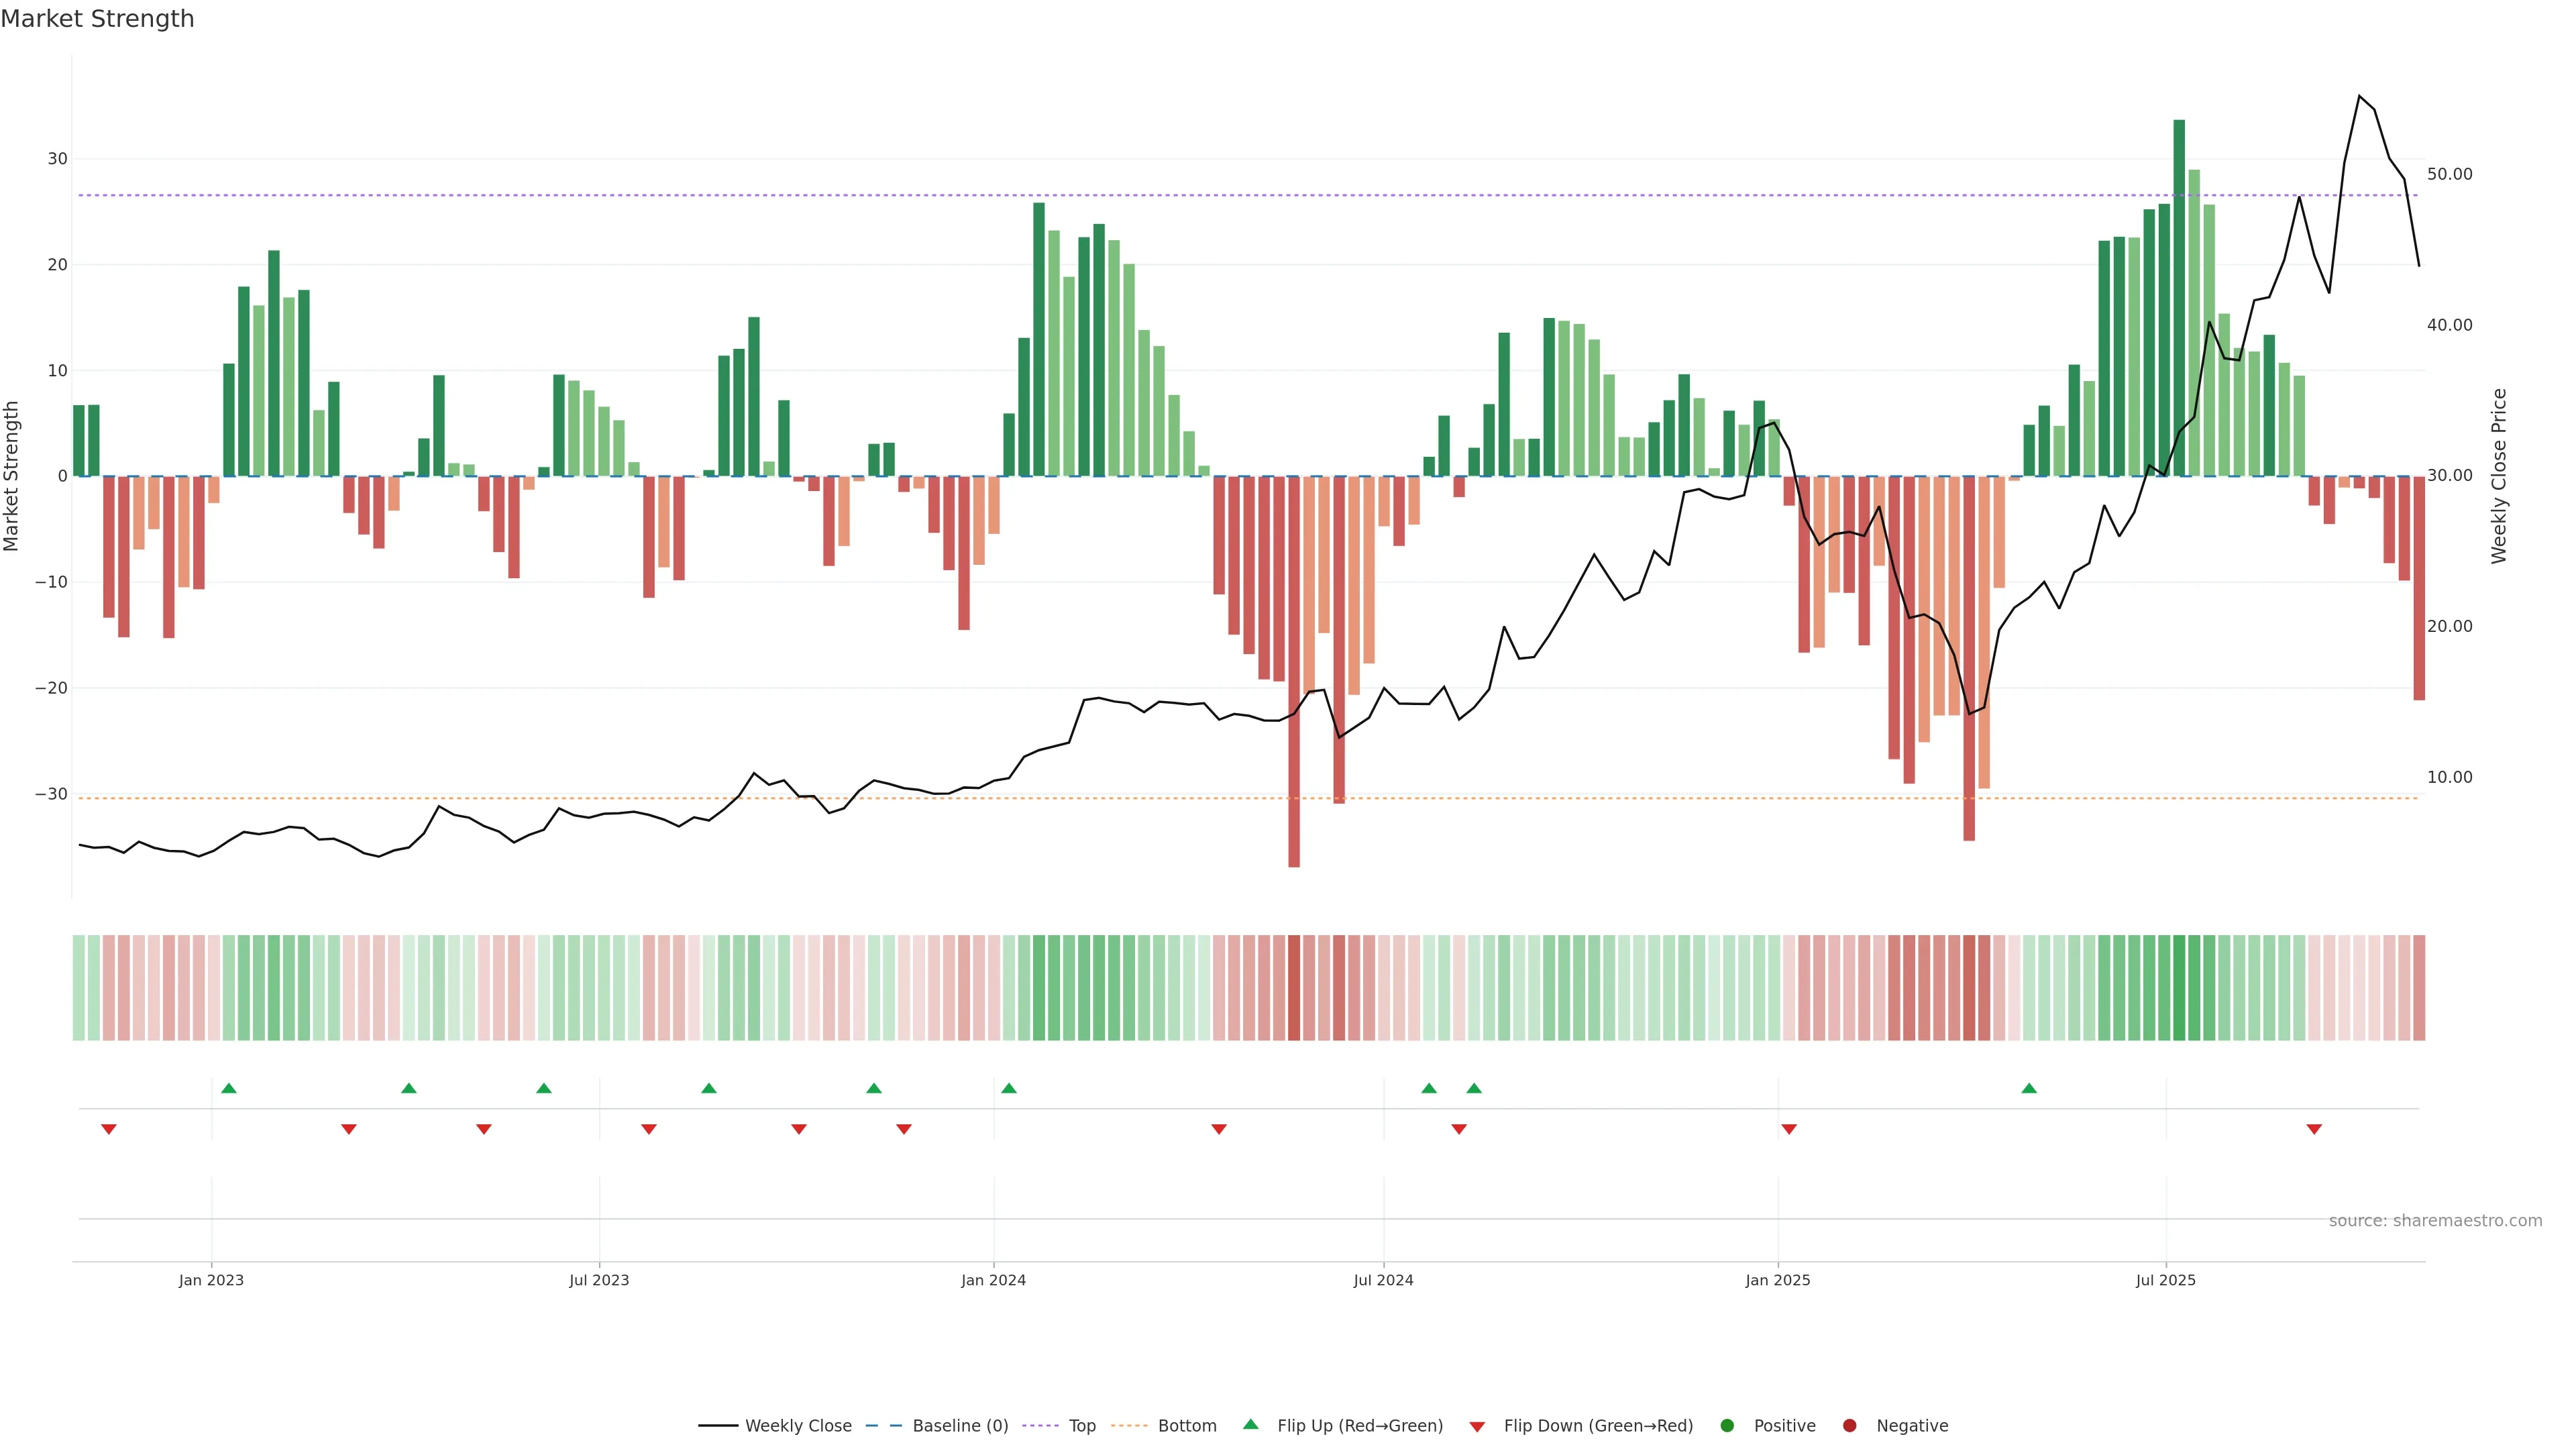Click the Market Strength chart title

tap(97, 18)
